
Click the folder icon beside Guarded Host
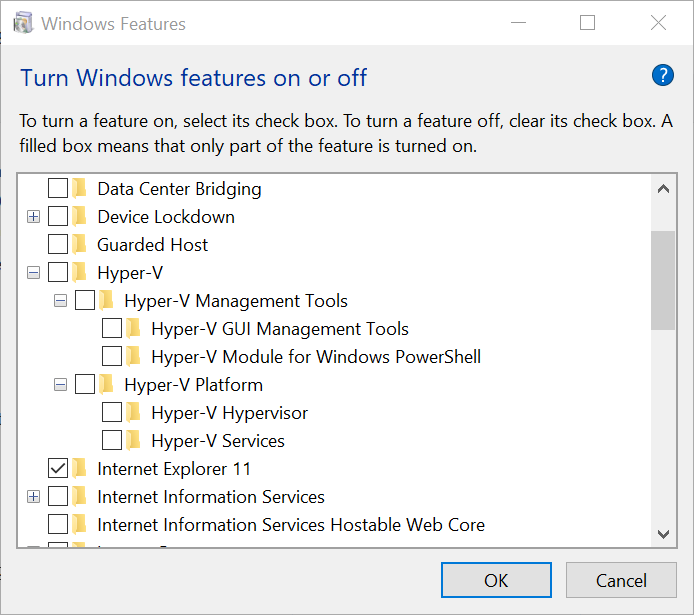[80, 244]
